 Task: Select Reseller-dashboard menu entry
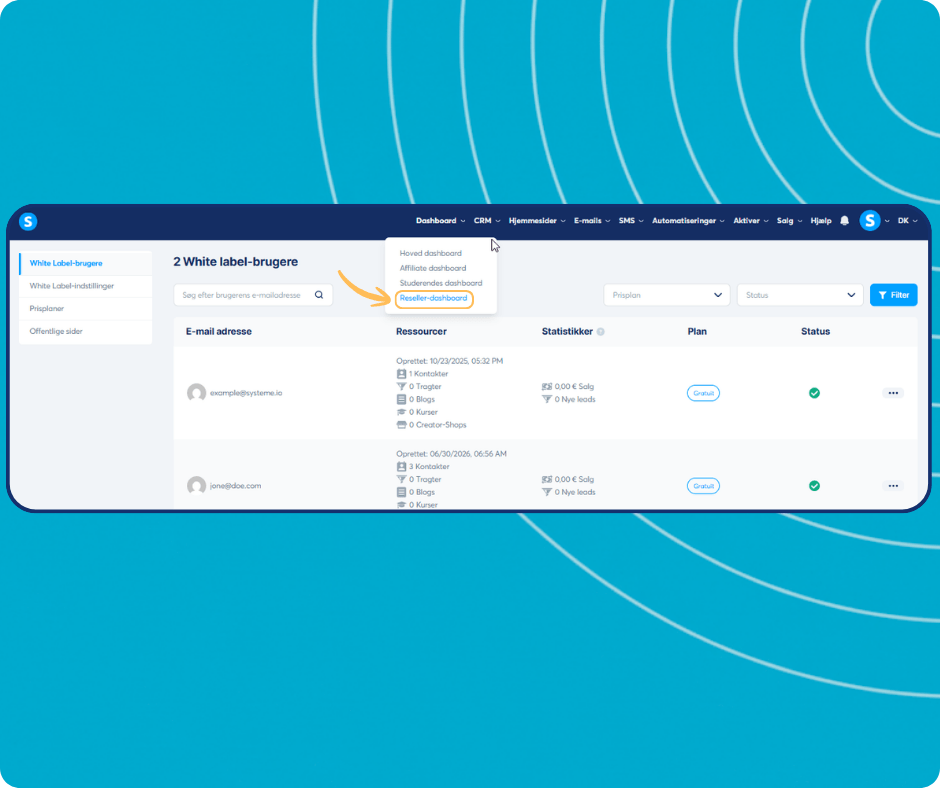tap(433, 298)
